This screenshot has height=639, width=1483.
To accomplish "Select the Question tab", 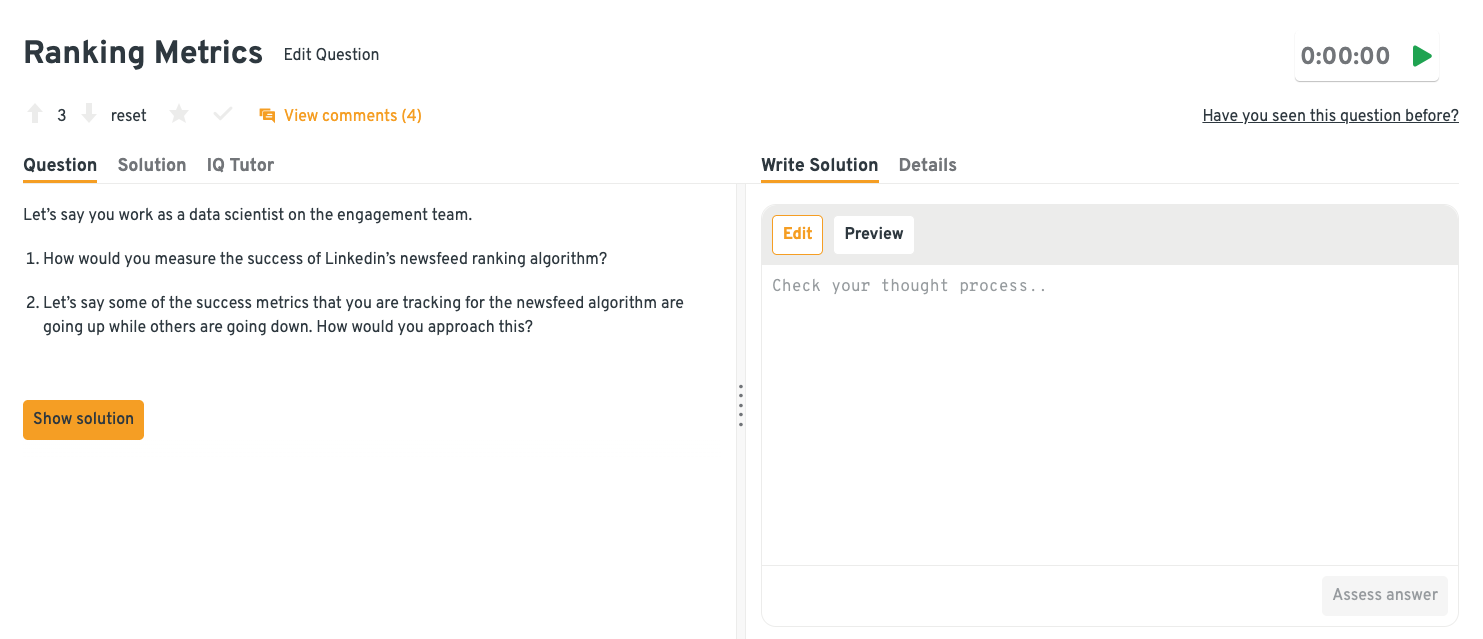I will tap(60, 165).
